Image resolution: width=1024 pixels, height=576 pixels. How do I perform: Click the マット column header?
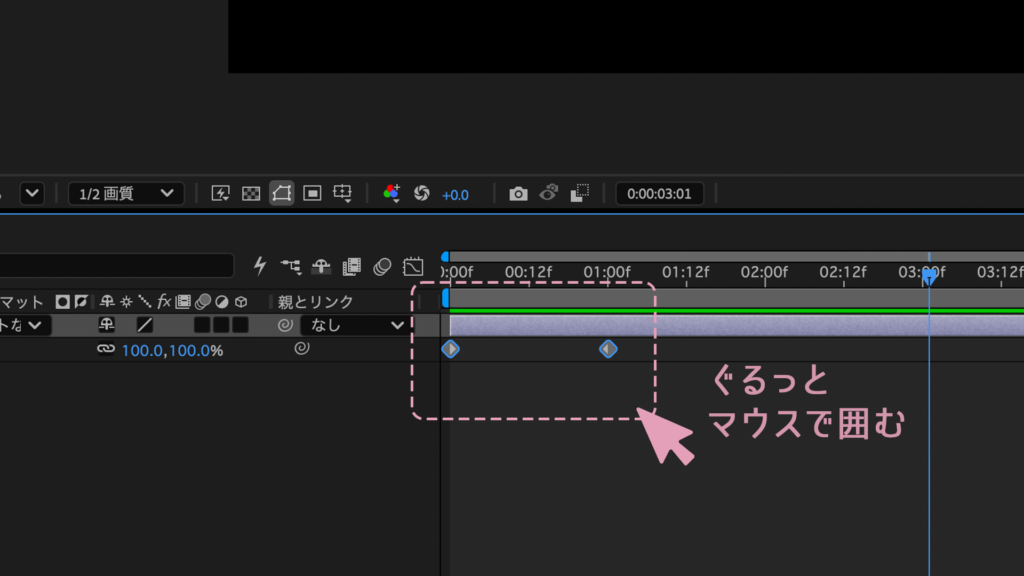22,302
